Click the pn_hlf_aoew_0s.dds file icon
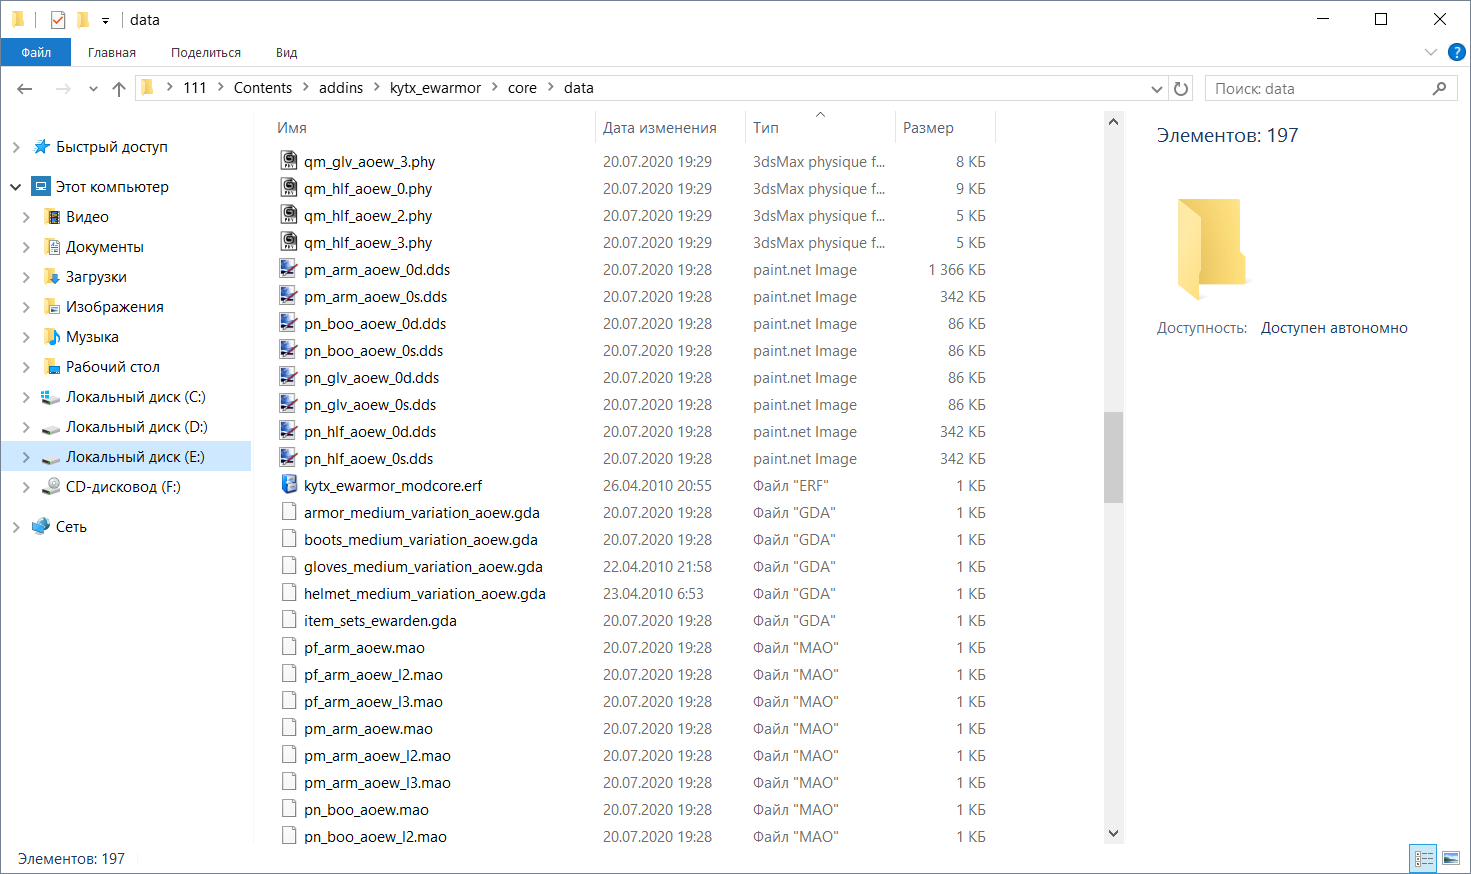This screenshot has width=1471, height=874. [288, 458]
